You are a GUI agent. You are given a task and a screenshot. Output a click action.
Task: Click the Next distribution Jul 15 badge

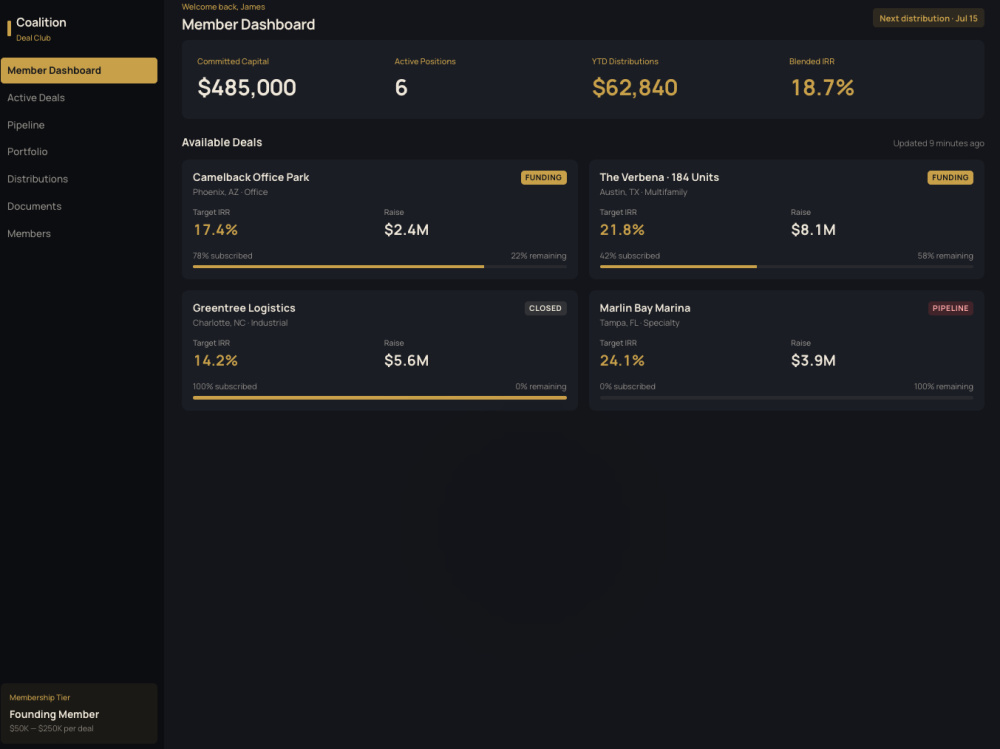point(928,19)
